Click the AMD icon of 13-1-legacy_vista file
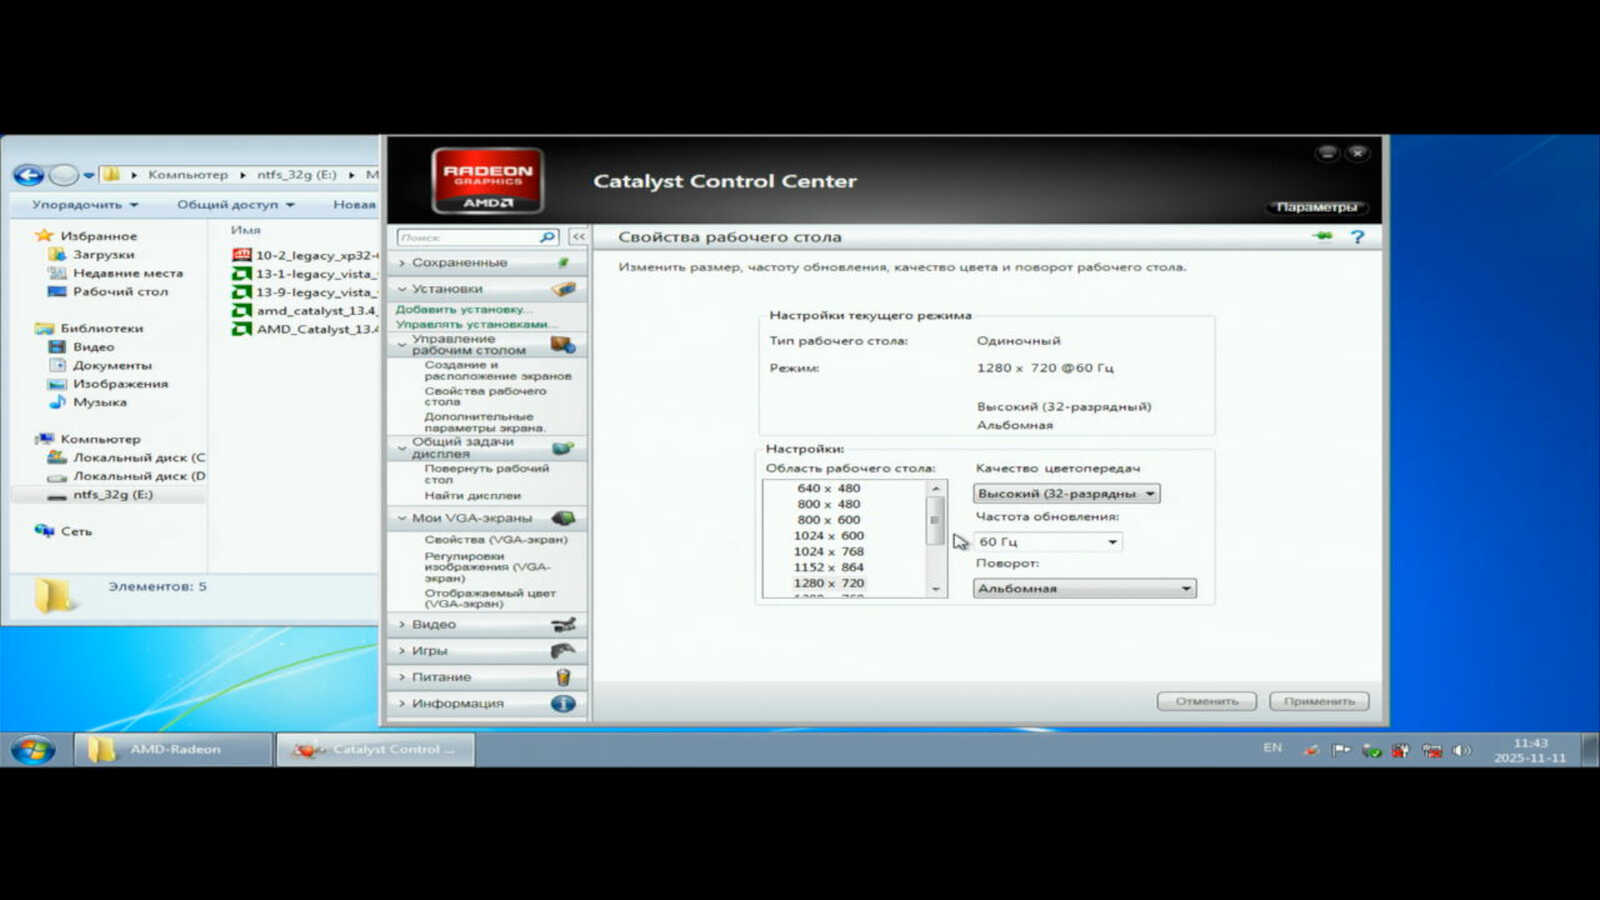This screenshot has height=900, width=1600. (x=241, y=273)
